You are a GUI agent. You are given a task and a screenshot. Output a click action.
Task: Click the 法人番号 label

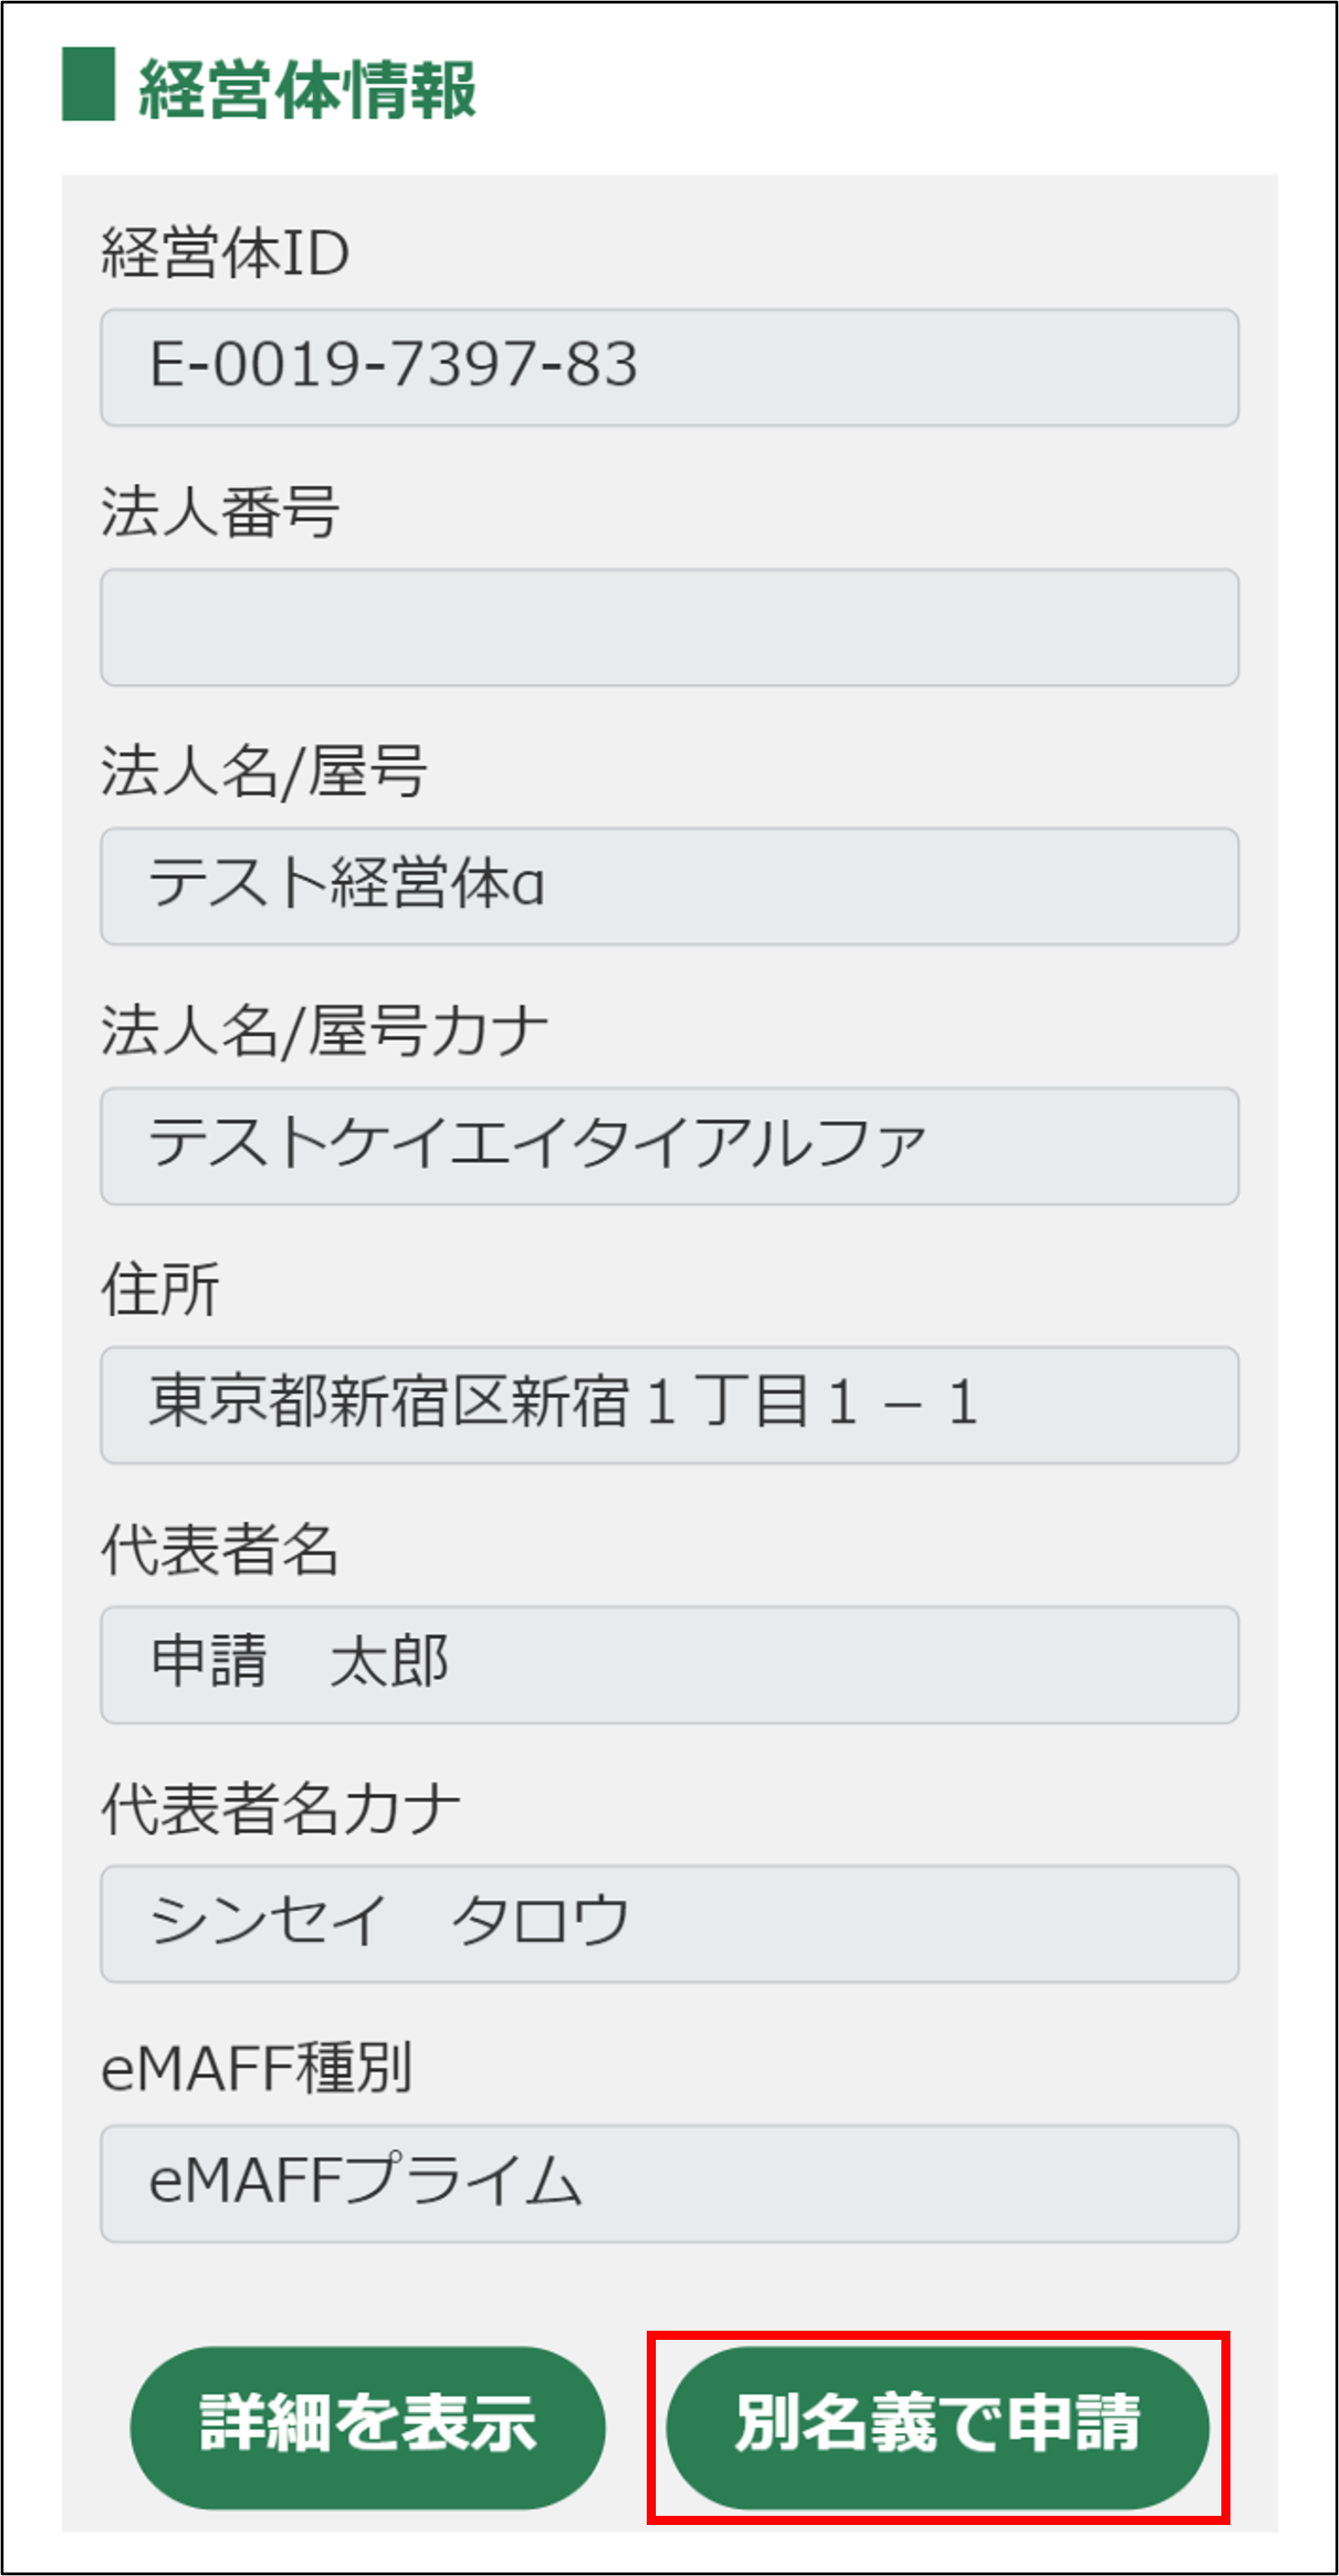[x=220, y=512]
